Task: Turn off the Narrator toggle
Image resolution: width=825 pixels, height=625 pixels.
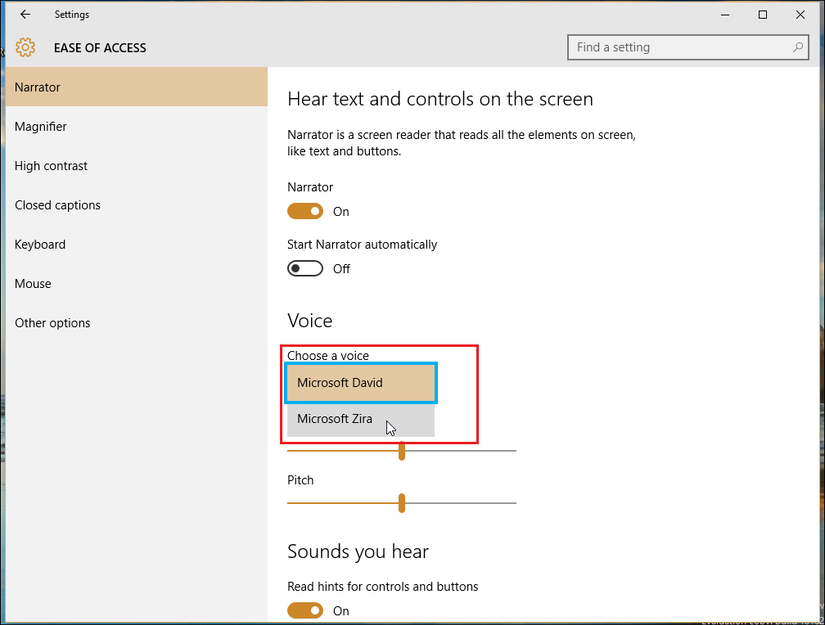Action: click(x=305, y=211)
